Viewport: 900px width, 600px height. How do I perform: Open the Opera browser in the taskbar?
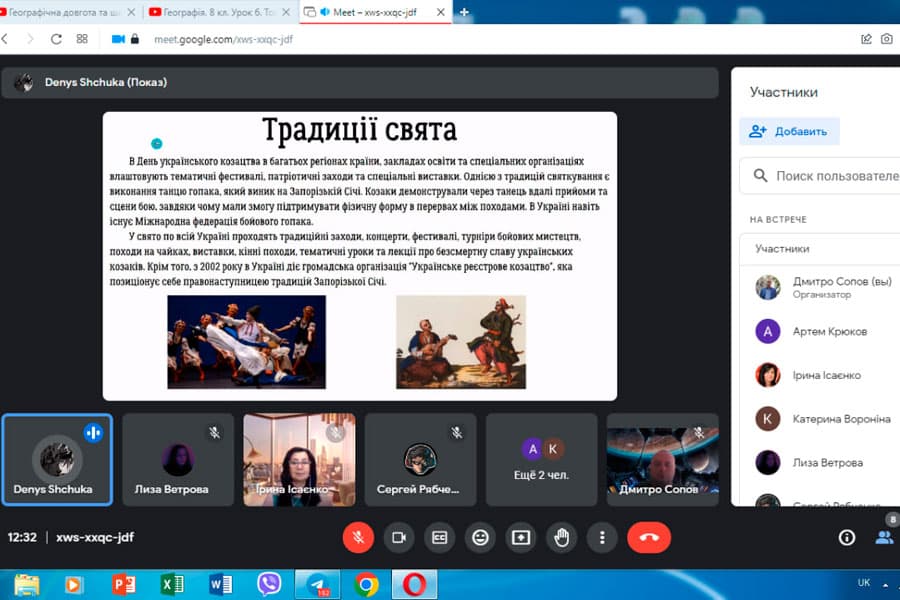tap(414, 583)
